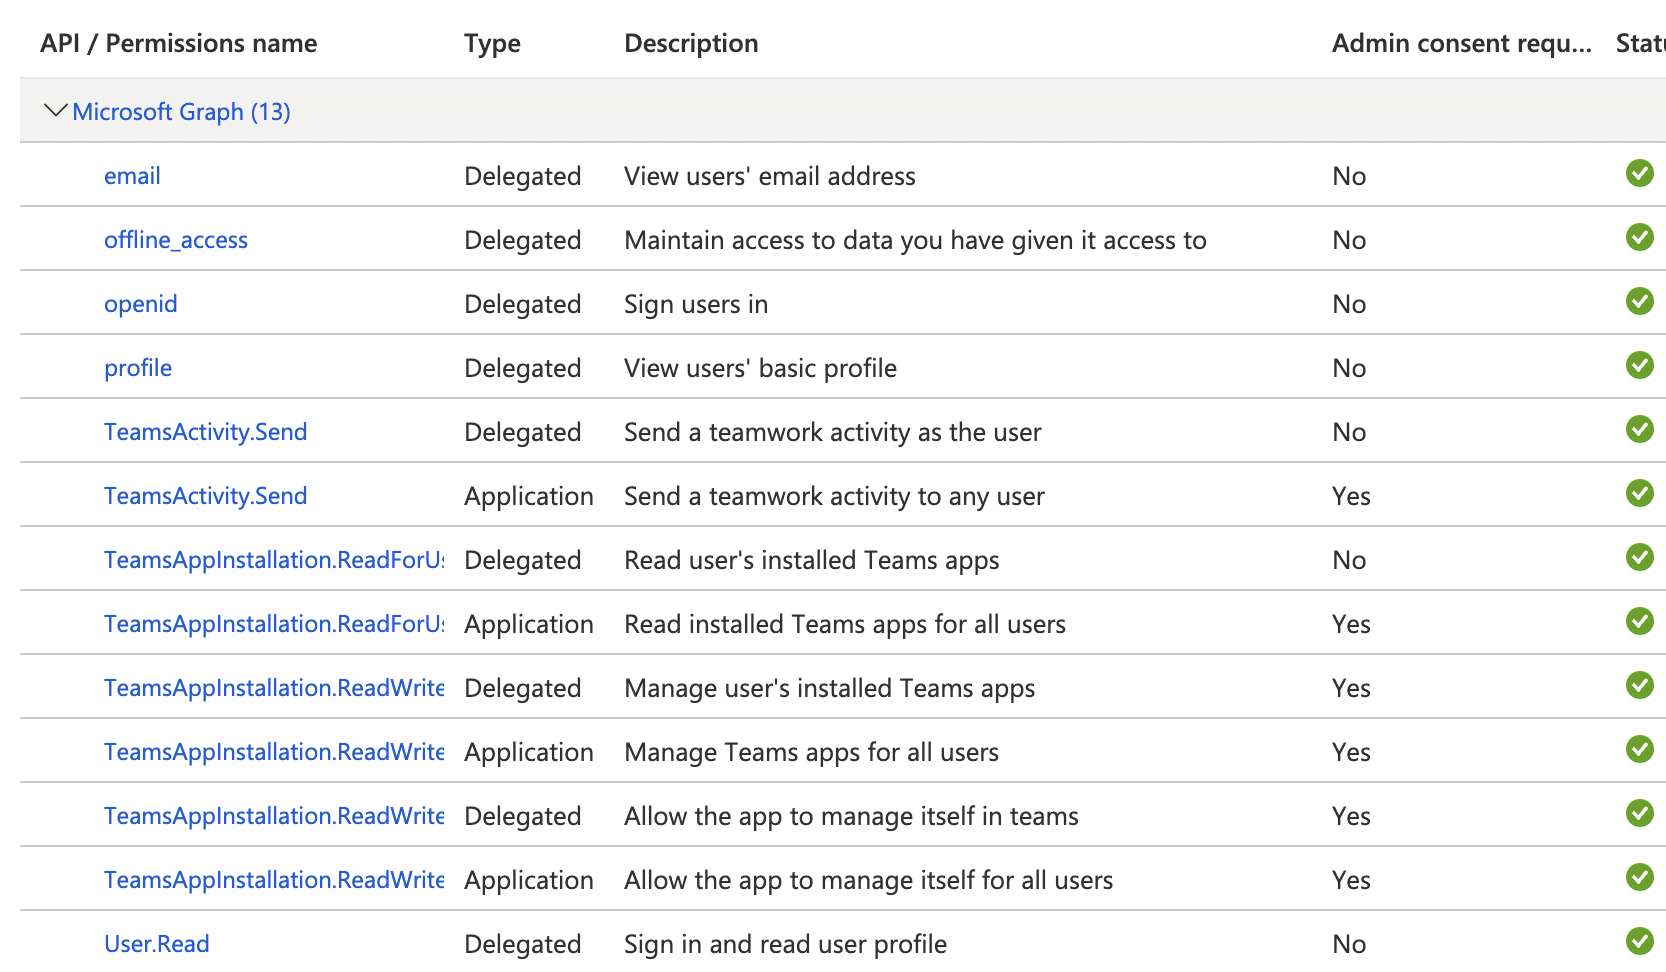Open the email permission
This screenshot has width=1666, height=972.
coord(132,176)
